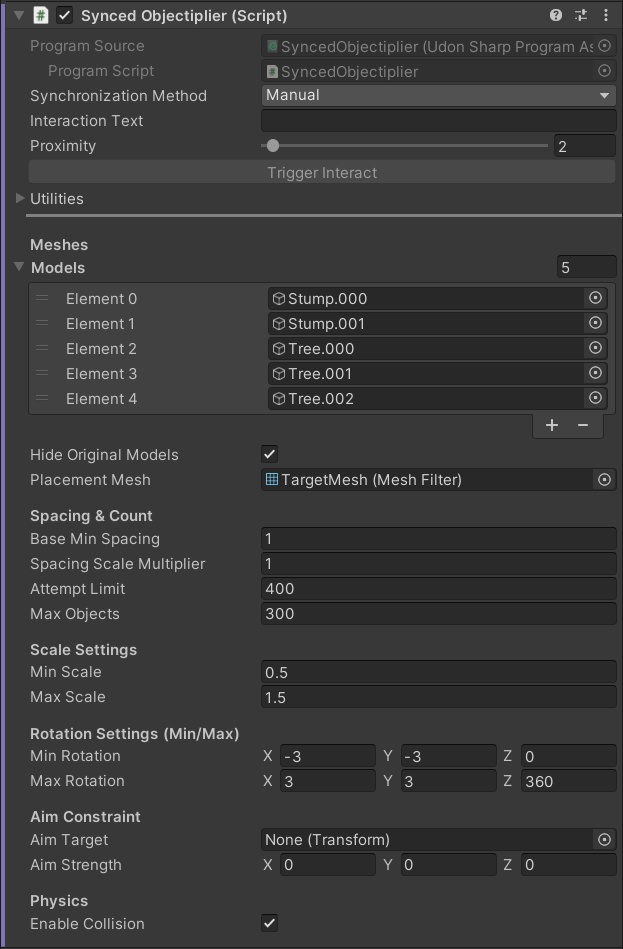The image size is (623, 949).
Task: Click the Max Objects input field
Action: (438, 614)
